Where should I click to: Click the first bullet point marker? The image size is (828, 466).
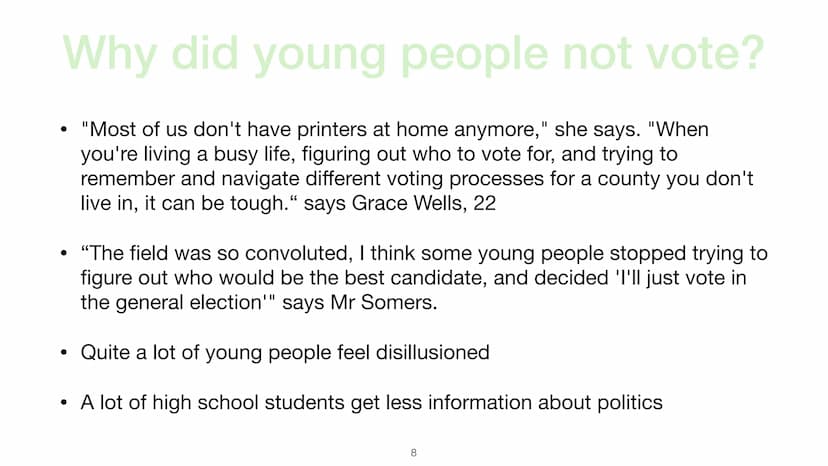pyautogui.click(x=64, y=129)
